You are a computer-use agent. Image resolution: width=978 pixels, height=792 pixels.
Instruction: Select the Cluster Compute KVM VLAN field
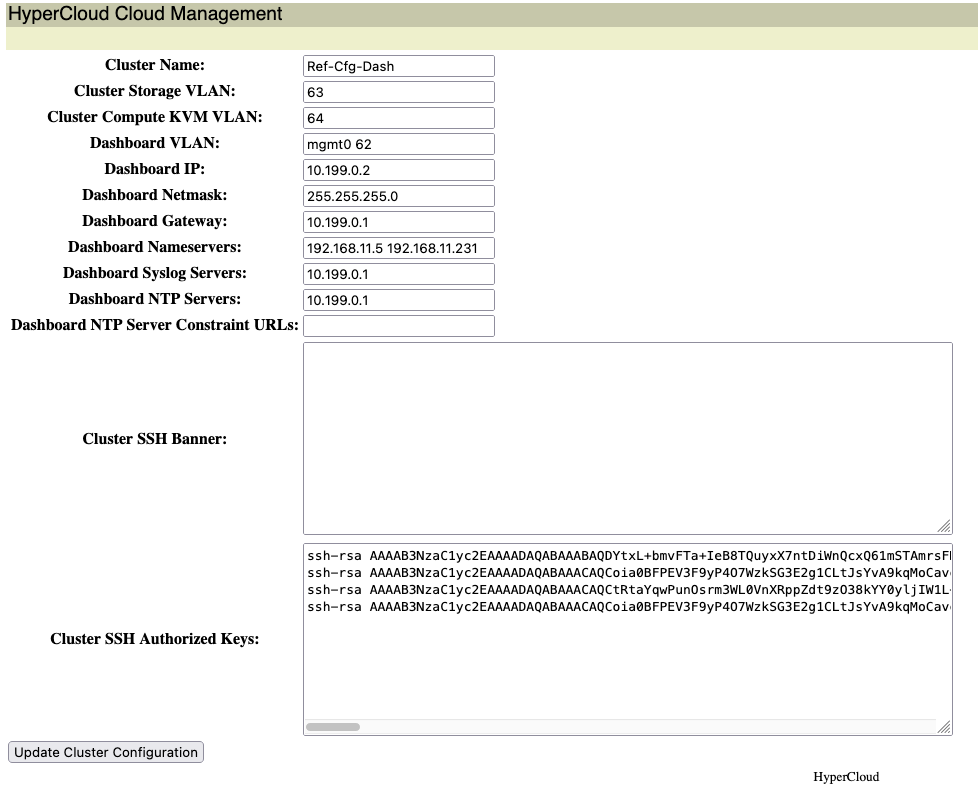pos(398,118)
